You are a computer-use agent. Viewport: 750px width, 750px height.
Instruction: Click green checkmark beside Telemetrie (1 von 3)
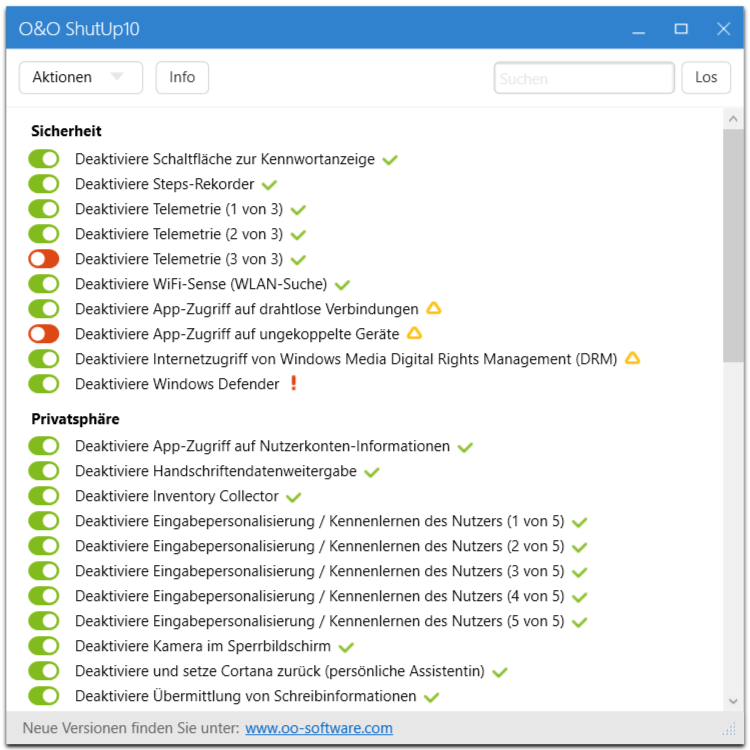pos(298,210)
